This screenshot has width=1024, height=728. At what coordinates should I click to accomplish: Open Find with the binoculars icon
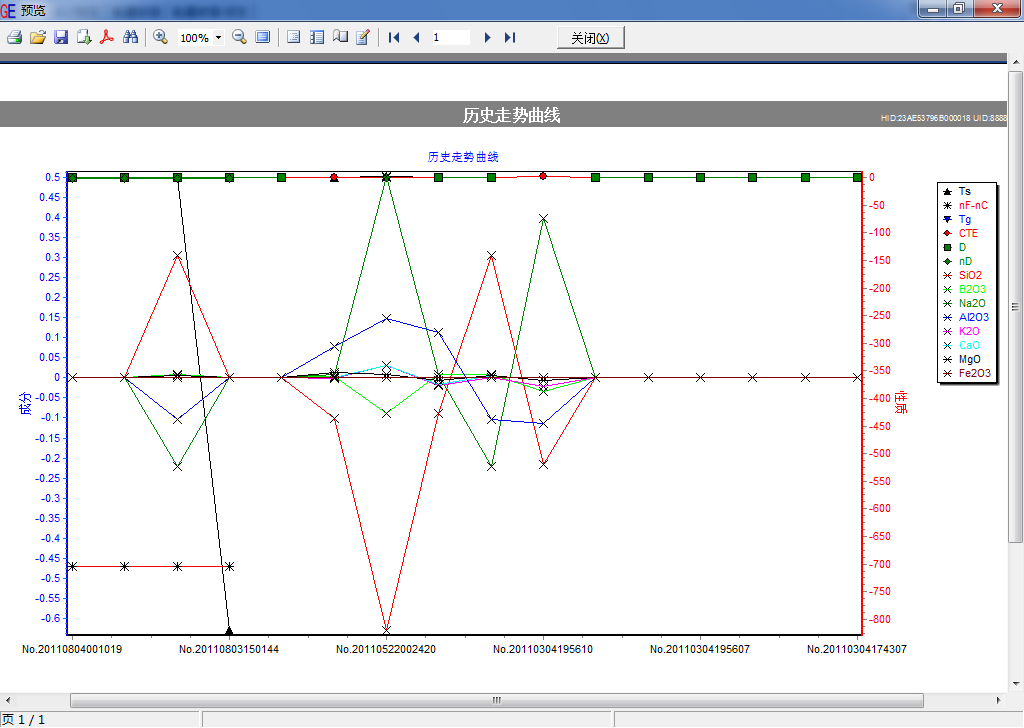click(x=131, y=37)
